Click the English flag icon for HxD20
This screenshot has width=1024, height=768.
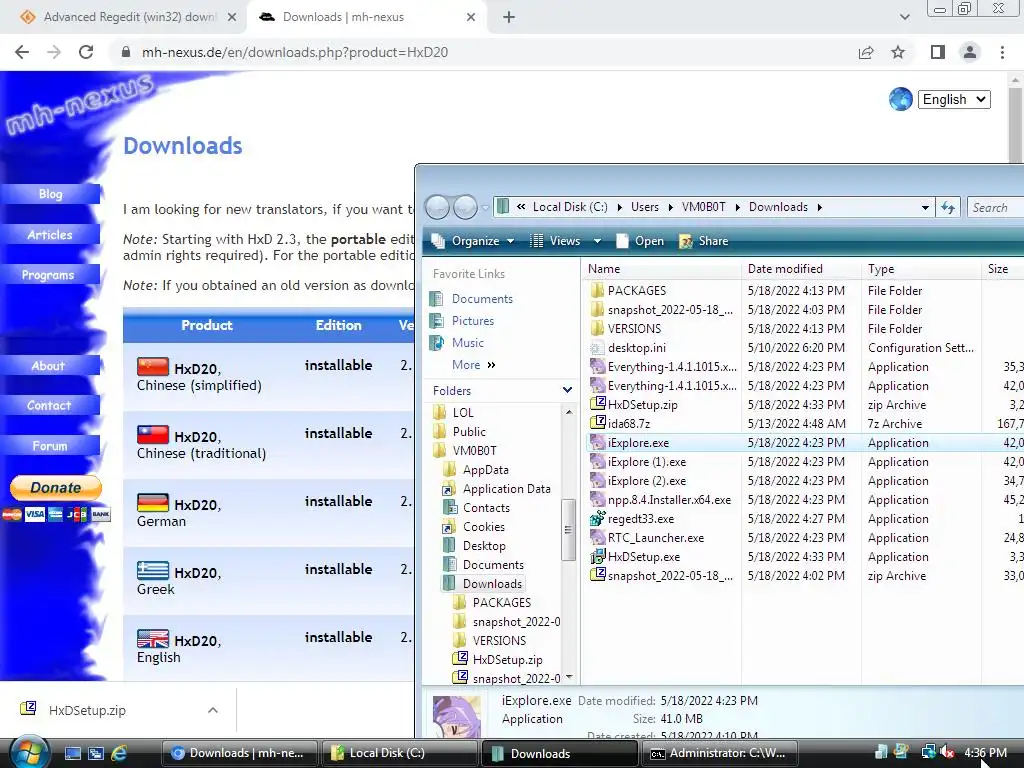click(x=153, y=638)
